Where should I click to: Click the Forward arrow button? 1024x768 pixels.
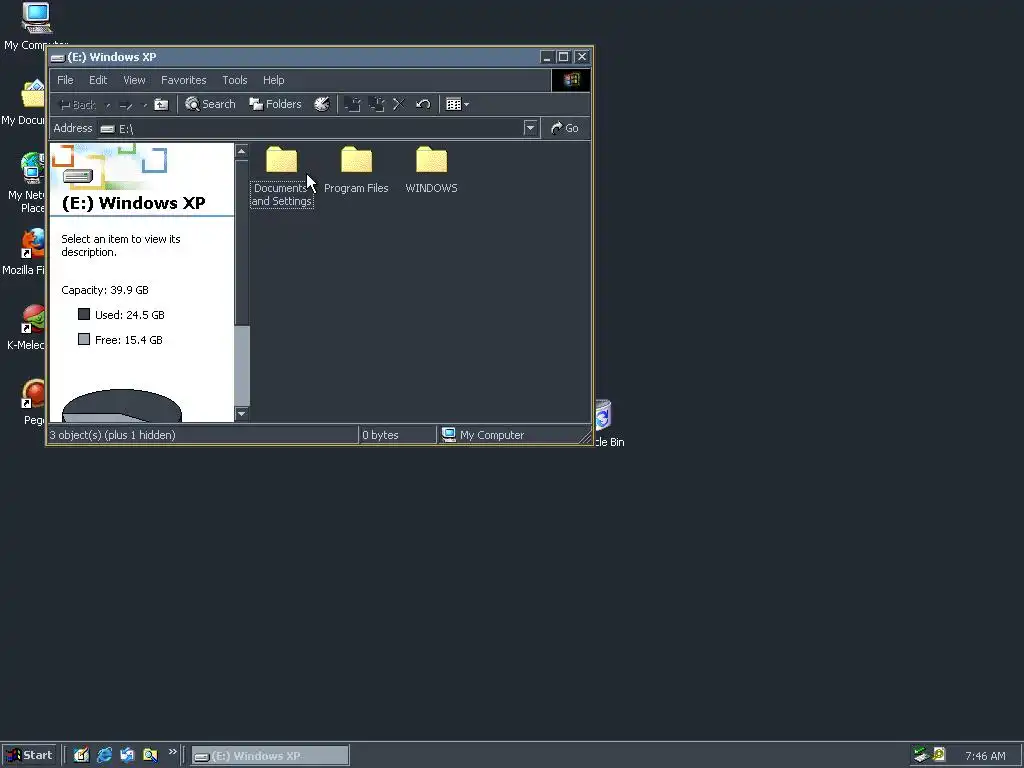pos(126,104)
